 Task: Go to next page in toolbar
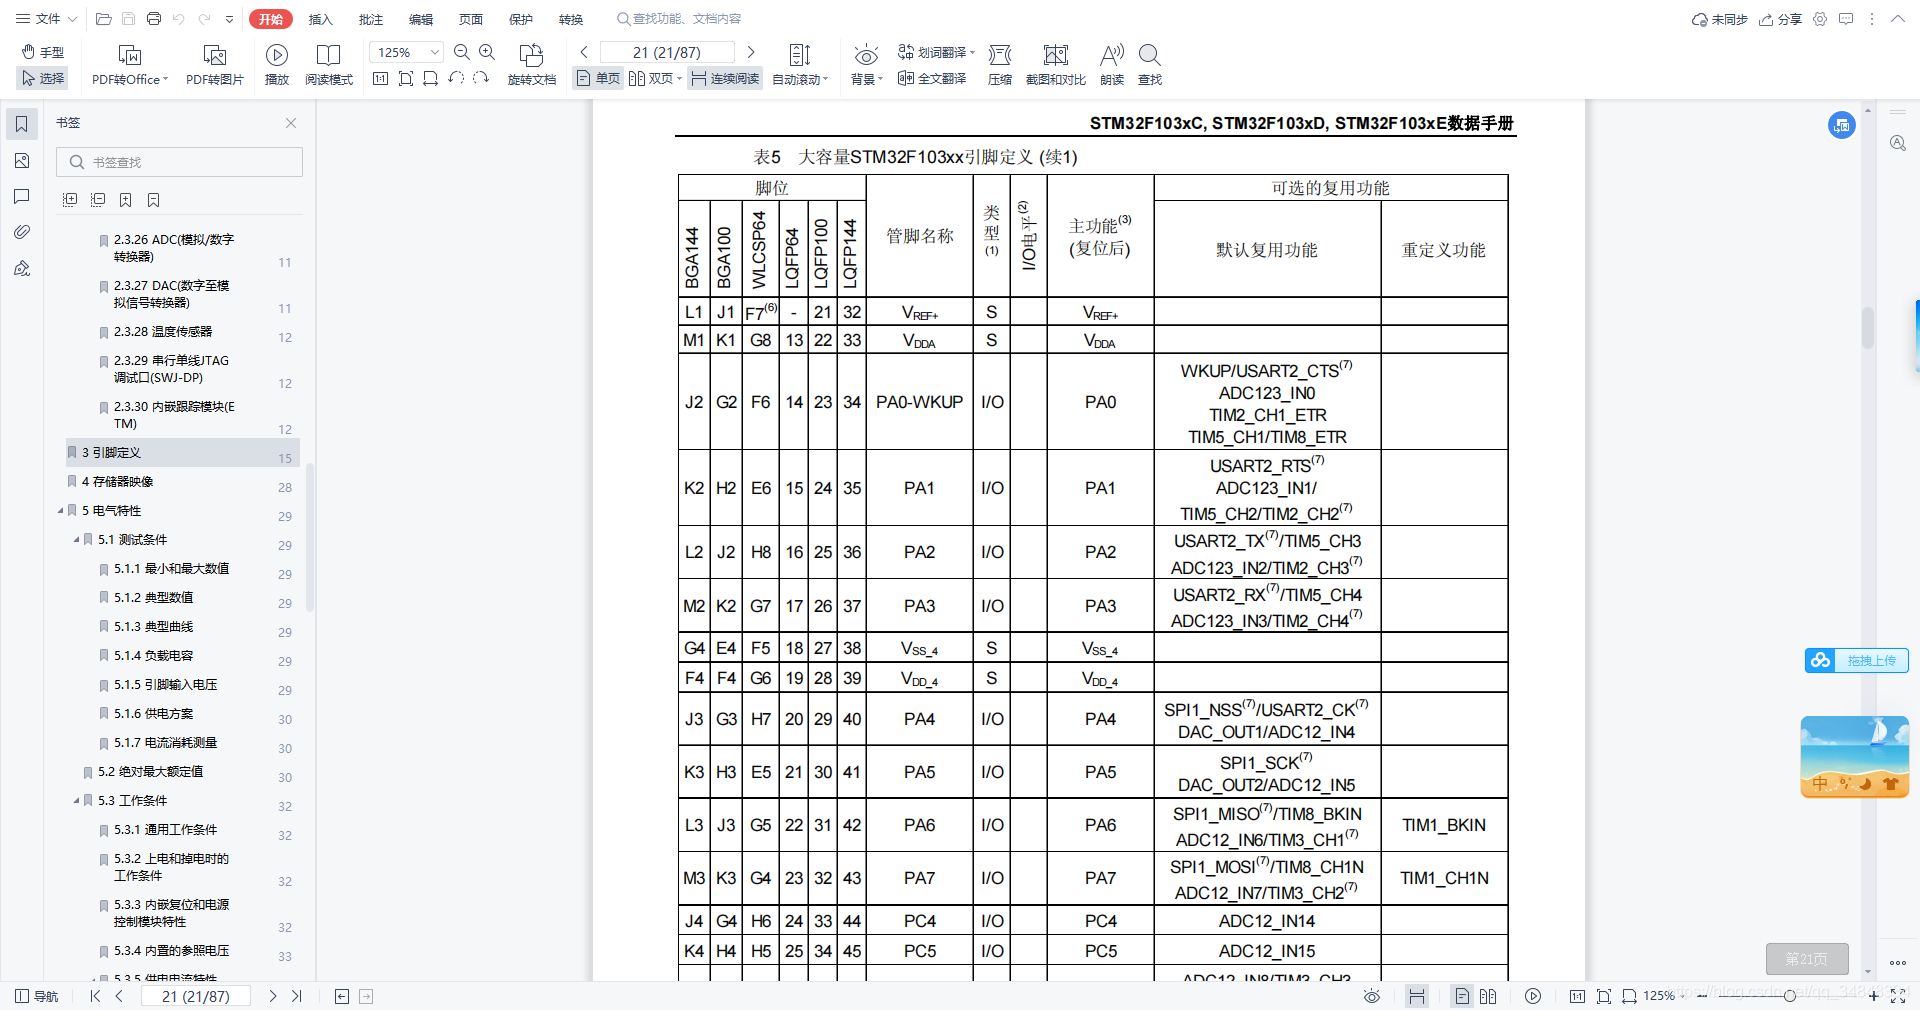tap(751, 52)
